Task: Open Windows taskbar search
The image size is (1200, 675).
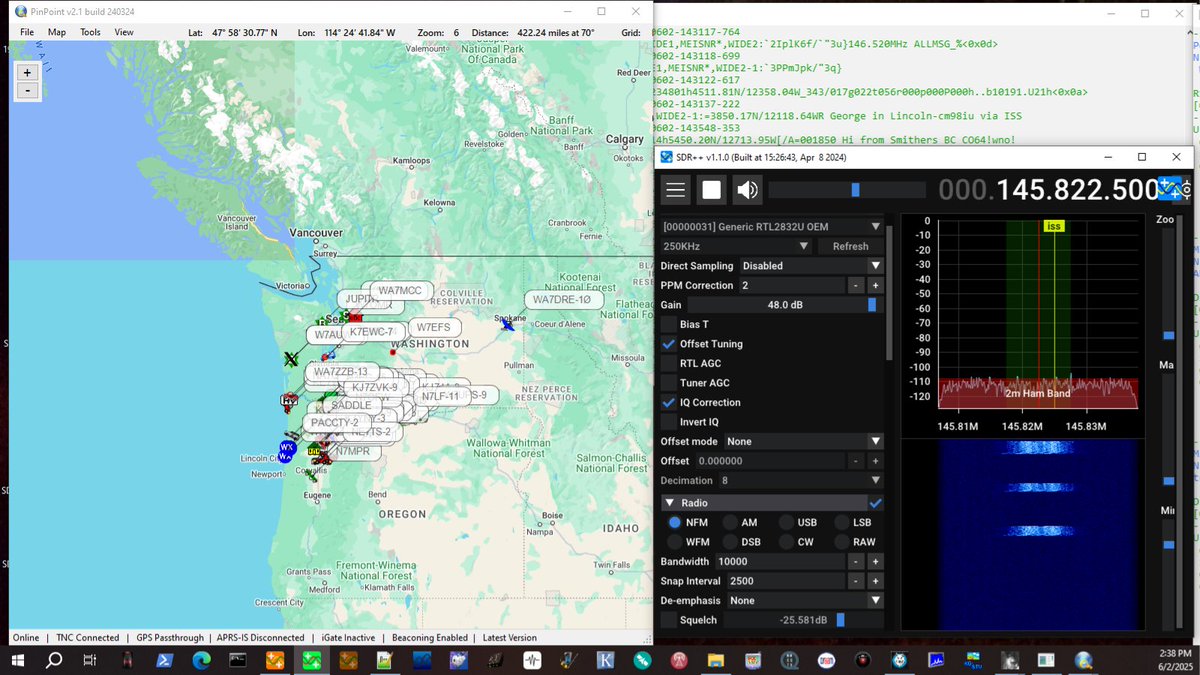Action: tap(54, 660)
